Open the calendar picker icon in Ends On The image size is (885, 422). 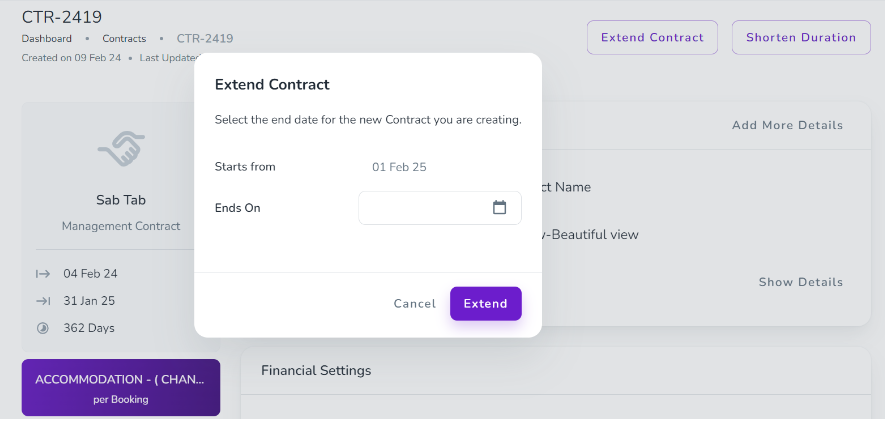click(x=500, y=207)
